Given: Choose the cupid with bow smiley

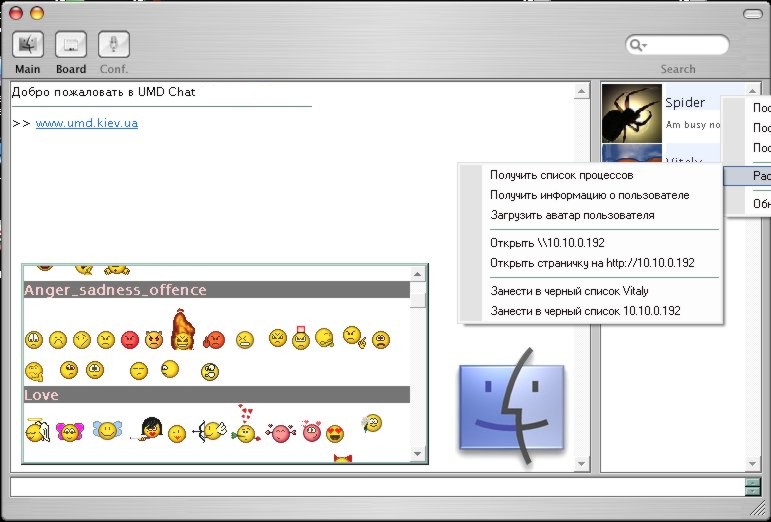Looking at the screenshot, I should click(211, 432).
